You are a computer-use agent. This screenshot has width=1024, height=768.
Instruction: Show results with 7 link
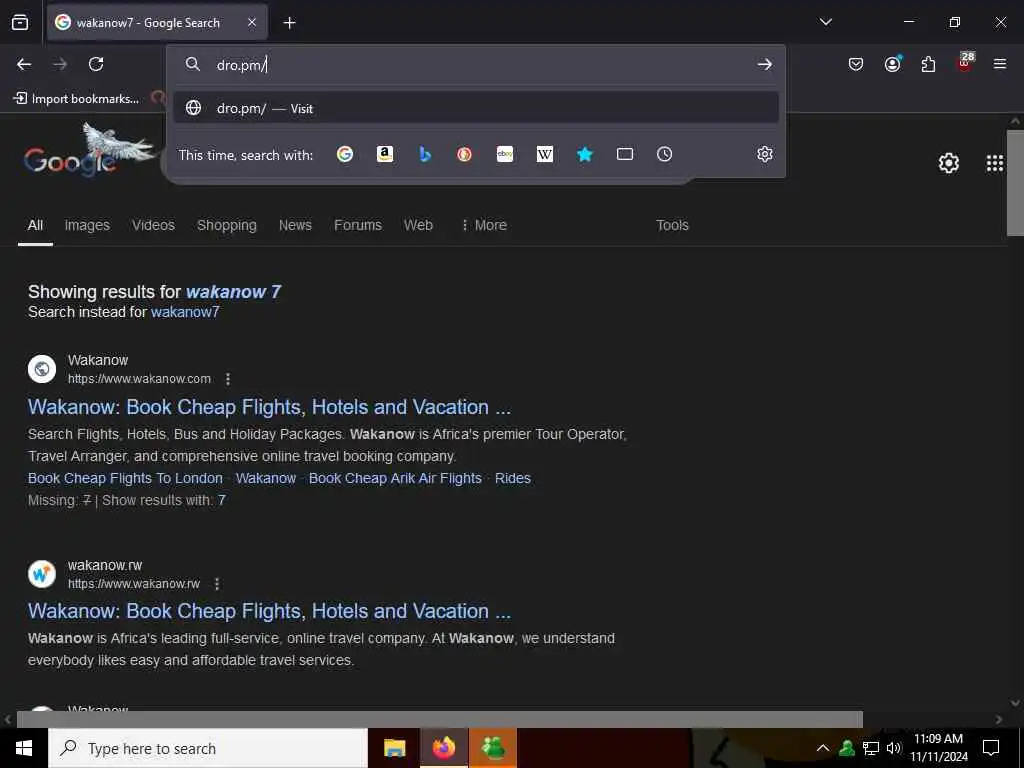pyautogui.click(x=221, y=500)
